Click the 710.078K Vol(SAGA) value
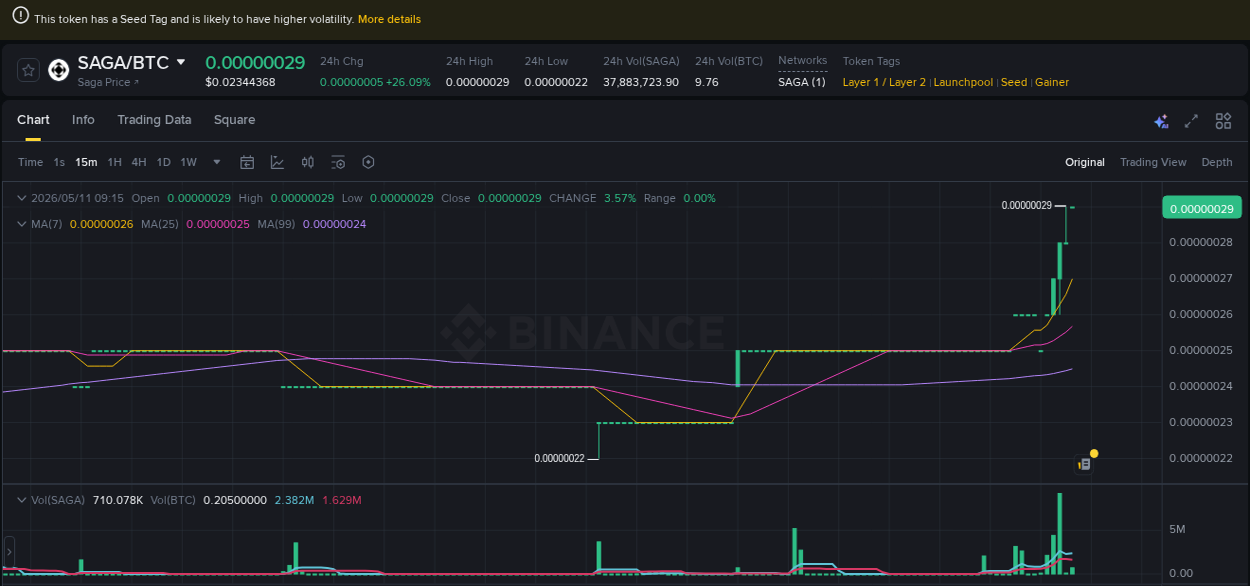 tap(118, 499)
